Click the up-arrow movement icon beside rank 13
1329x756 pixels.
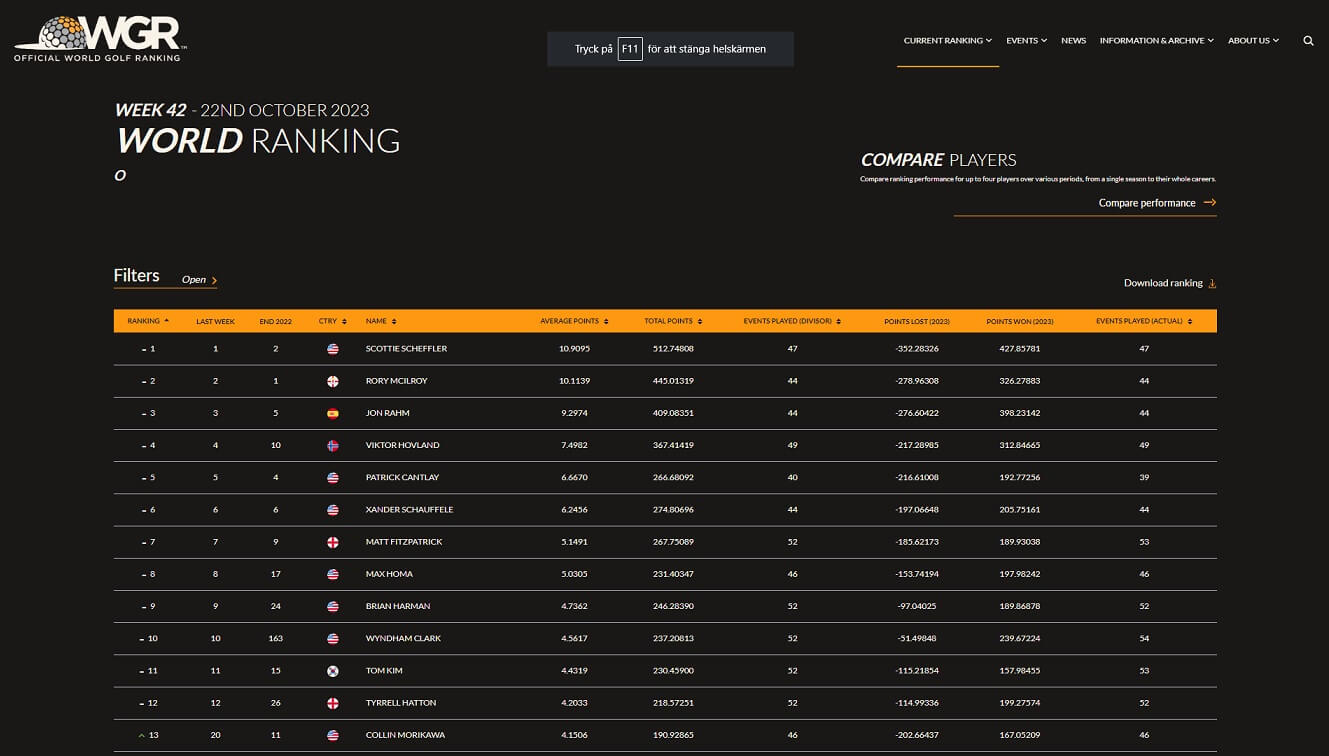click(x=142, y=735)
